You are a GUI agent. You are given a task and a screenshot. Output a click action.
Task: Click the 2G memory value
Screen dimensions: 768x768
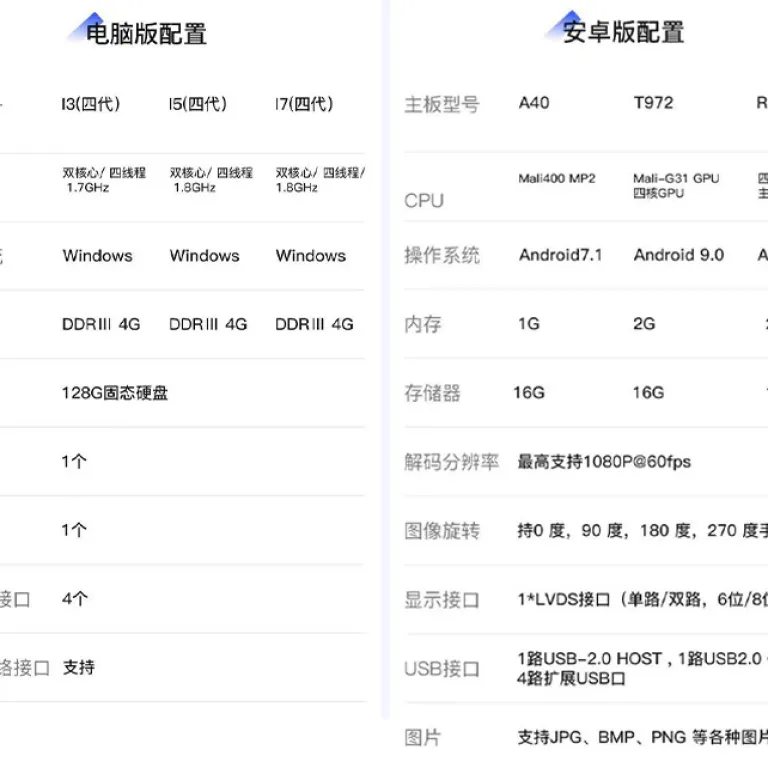[x=644, y=323]
